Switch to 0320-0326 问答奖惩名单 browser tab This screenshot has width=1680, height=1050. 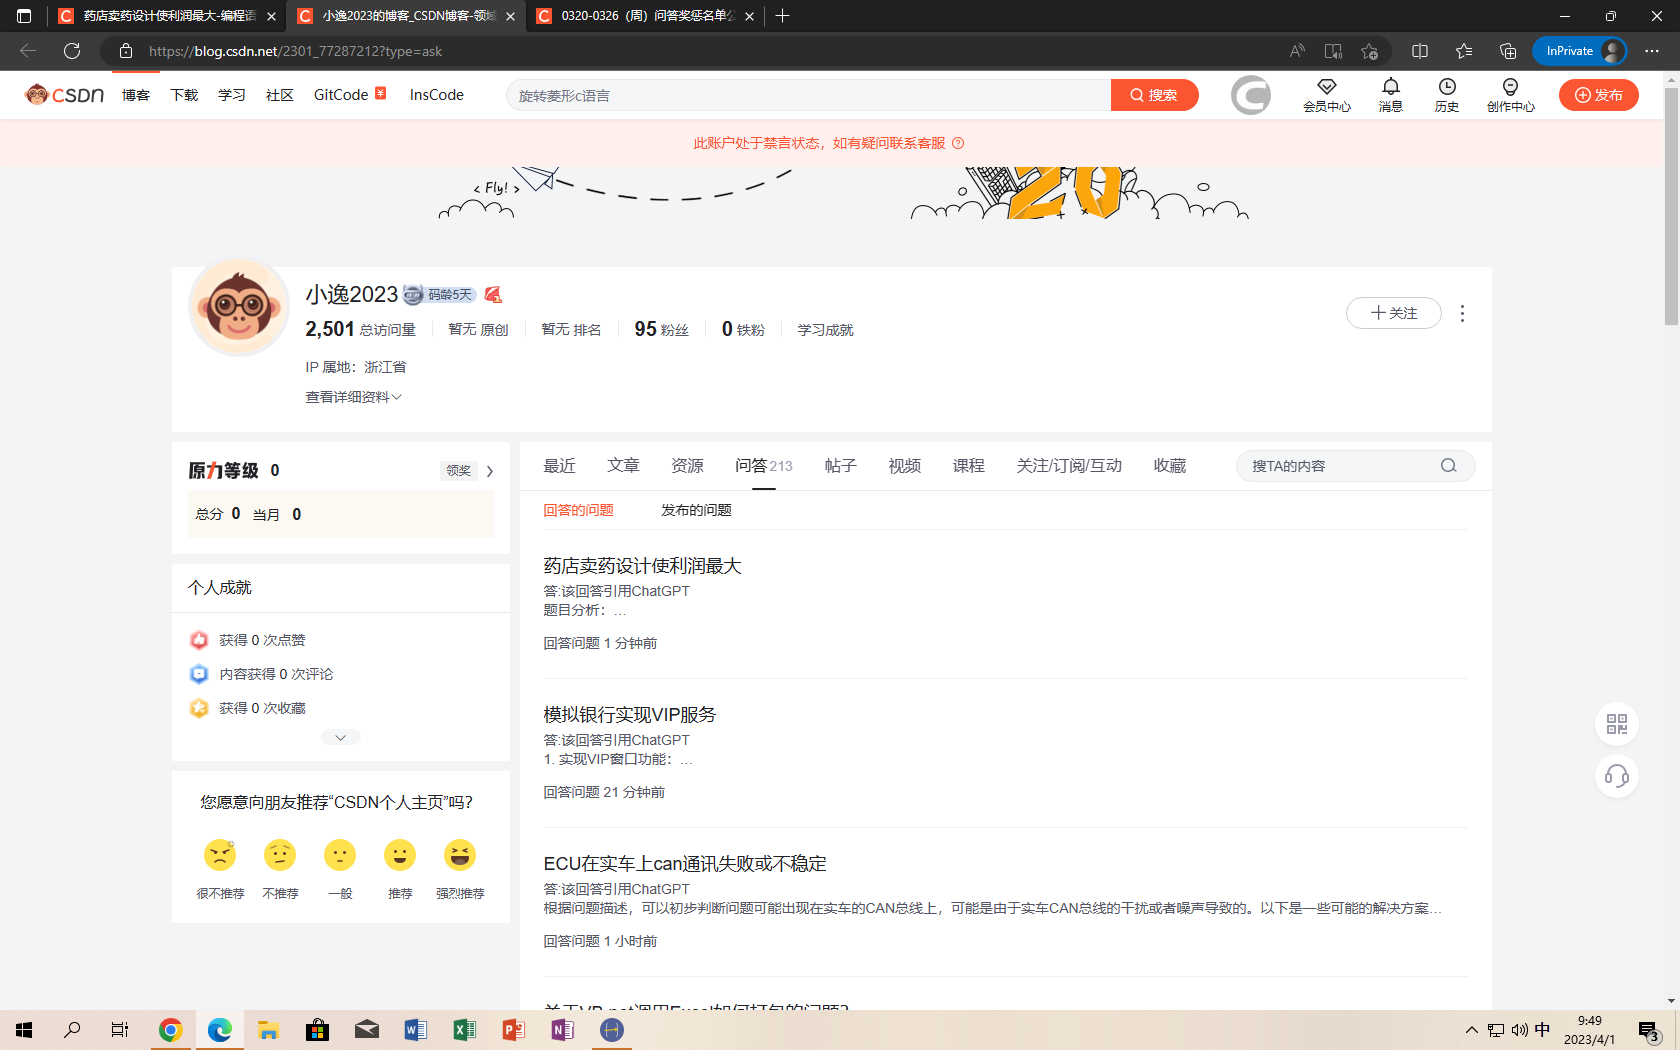point(646,16)
